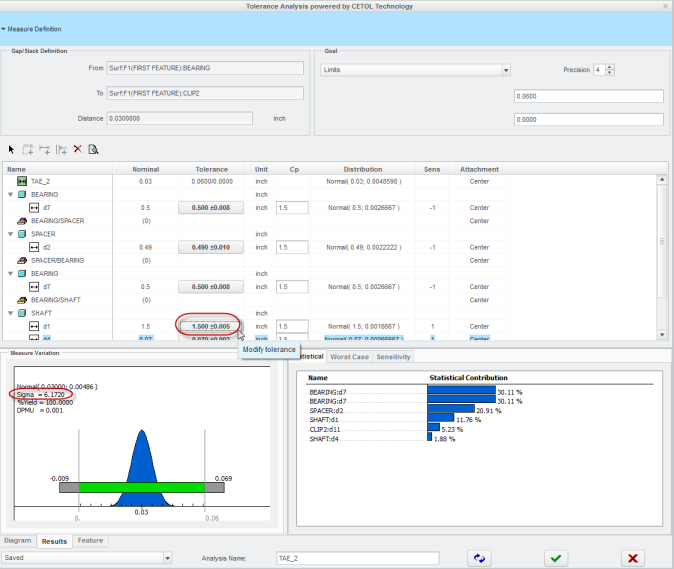This screenshot has height=569, width=674.
Task: Increase the Precision stepper value
Action: coord(610,67)
